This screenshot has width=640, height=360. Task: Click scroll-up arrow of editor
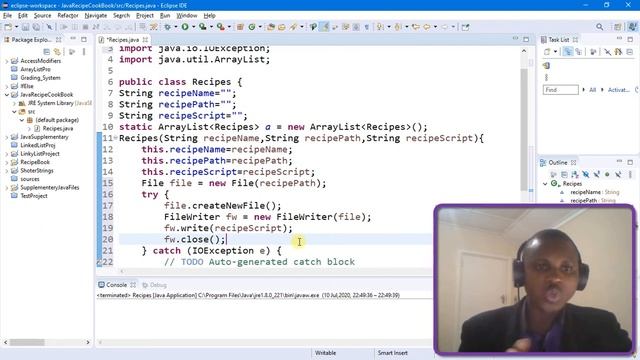[524, 51]
